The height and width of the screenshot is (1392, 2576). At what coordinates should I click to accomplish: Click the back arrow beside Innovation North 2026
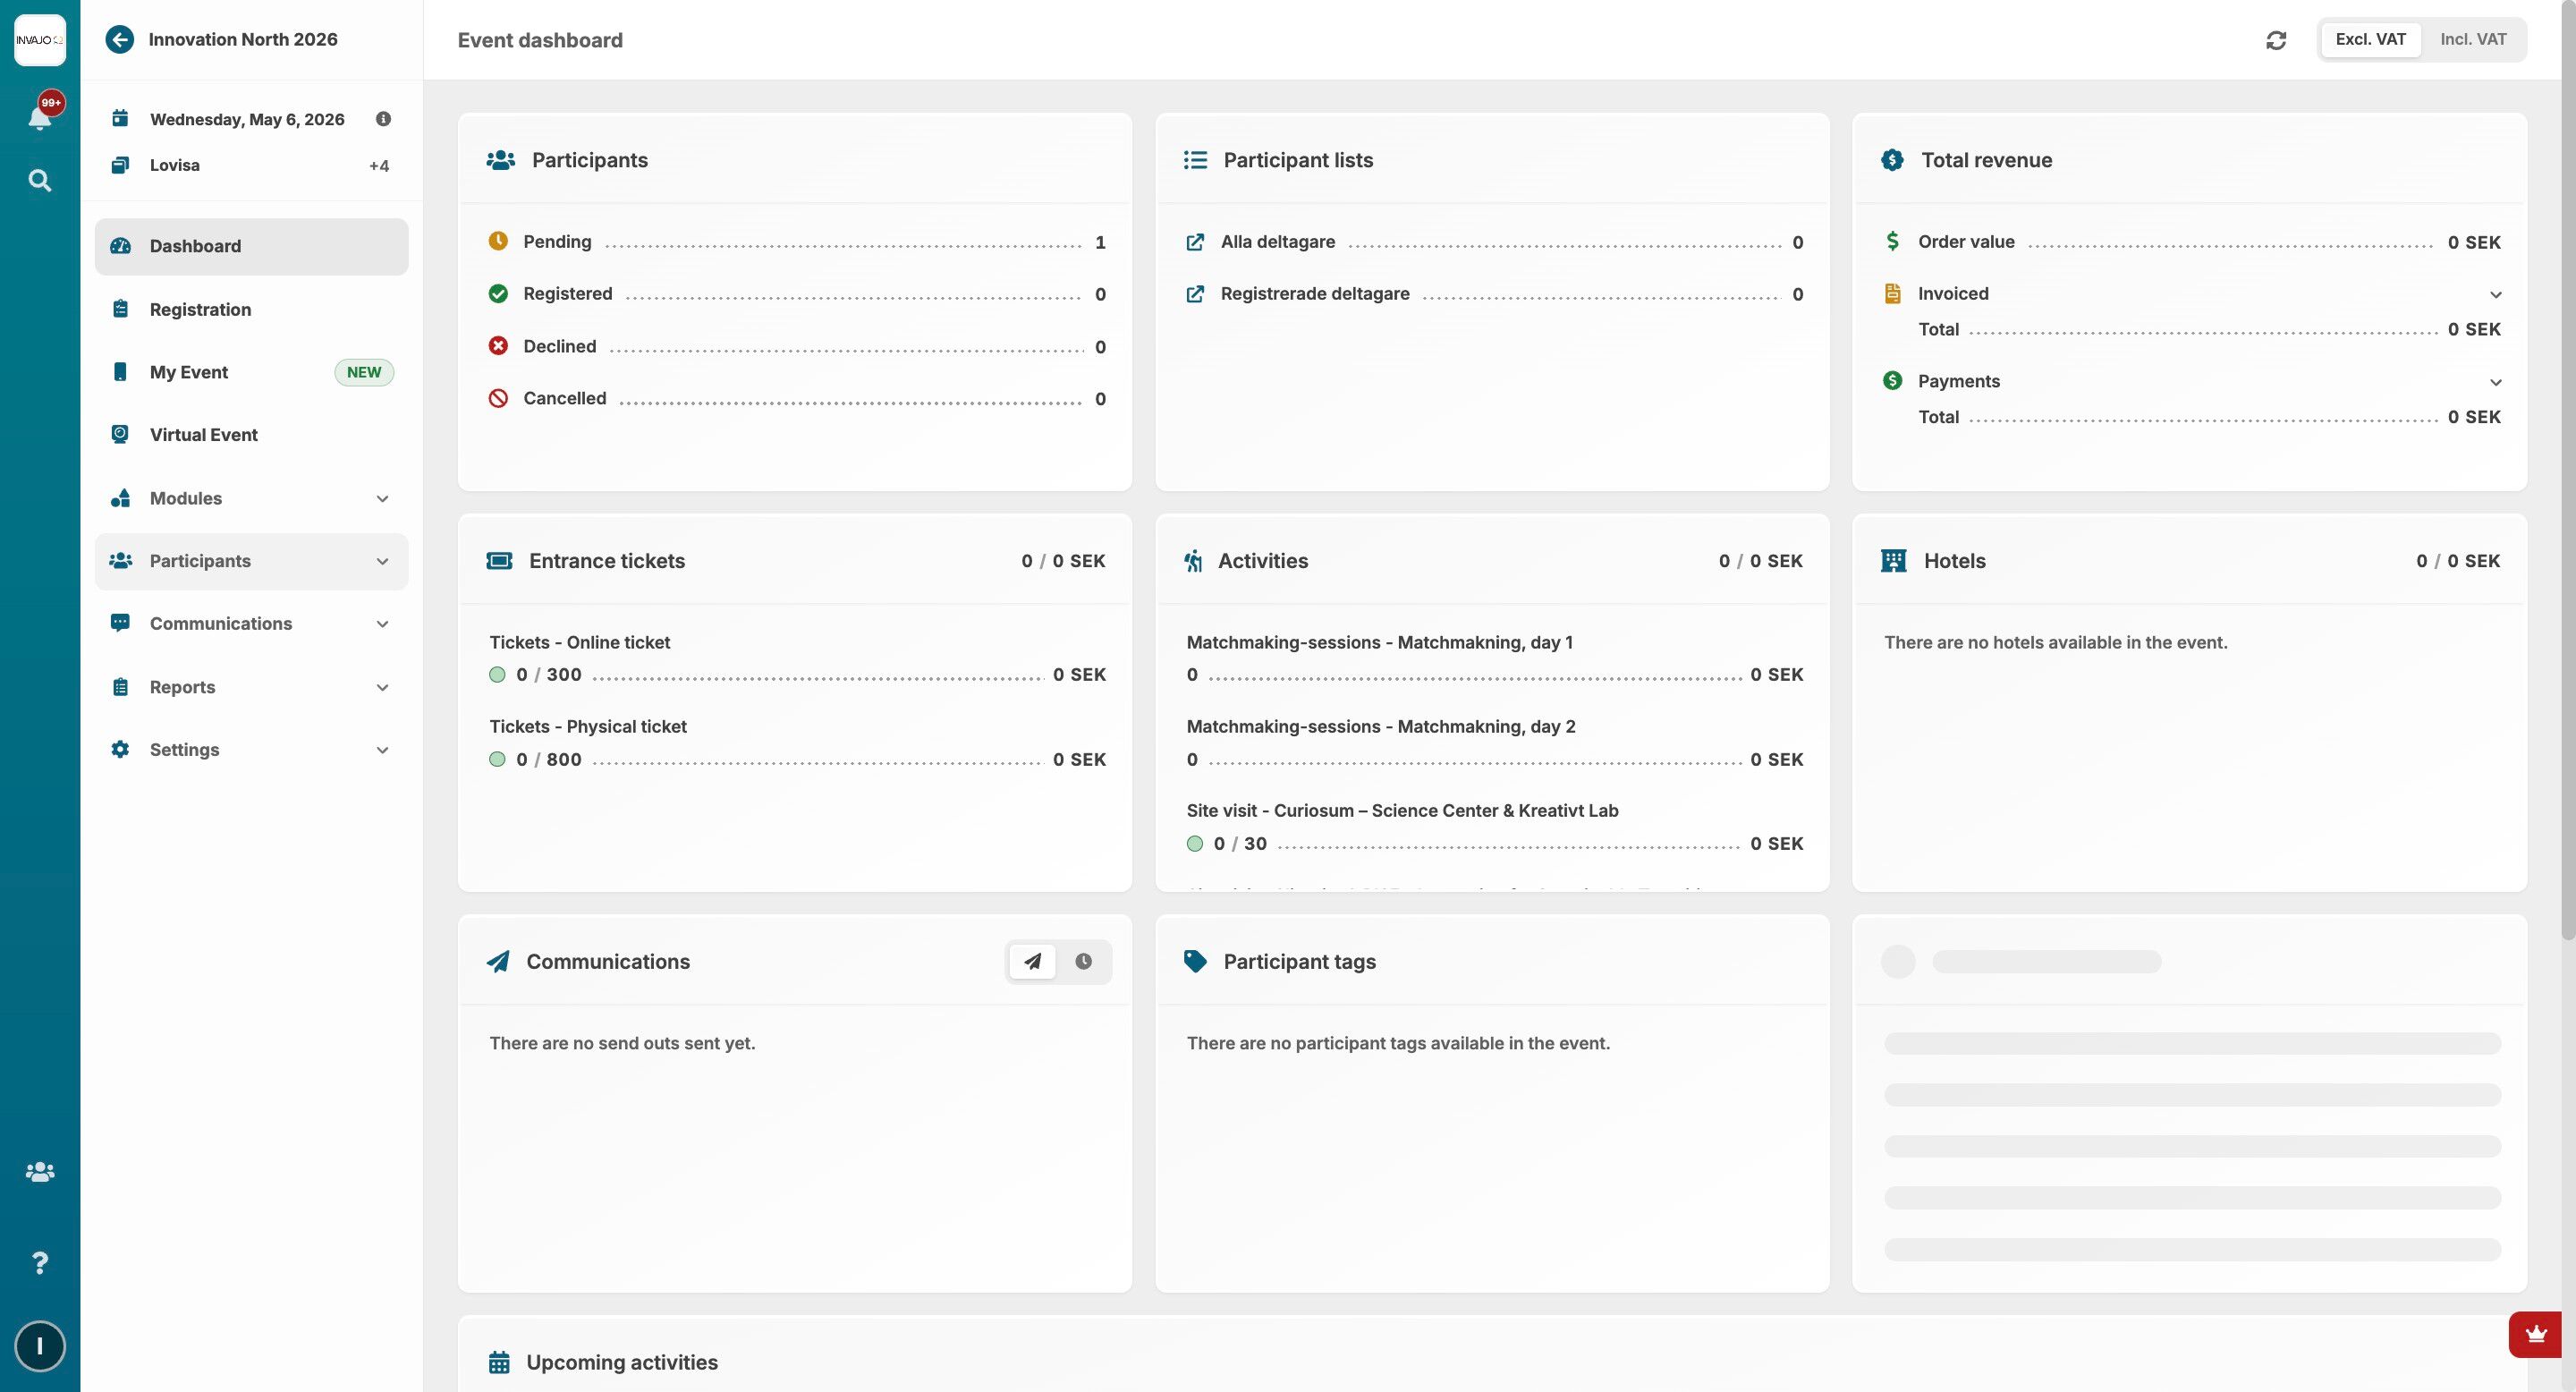point(119,39)
